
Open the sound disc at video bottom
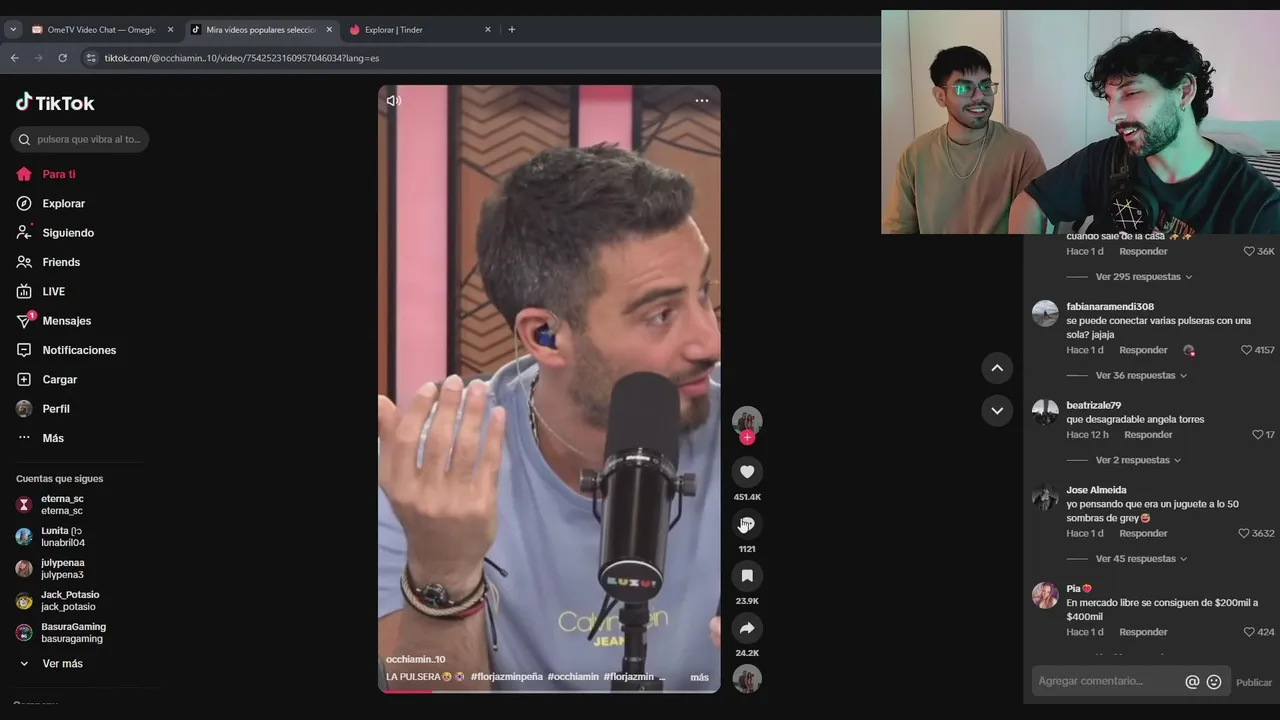[747, 679]
